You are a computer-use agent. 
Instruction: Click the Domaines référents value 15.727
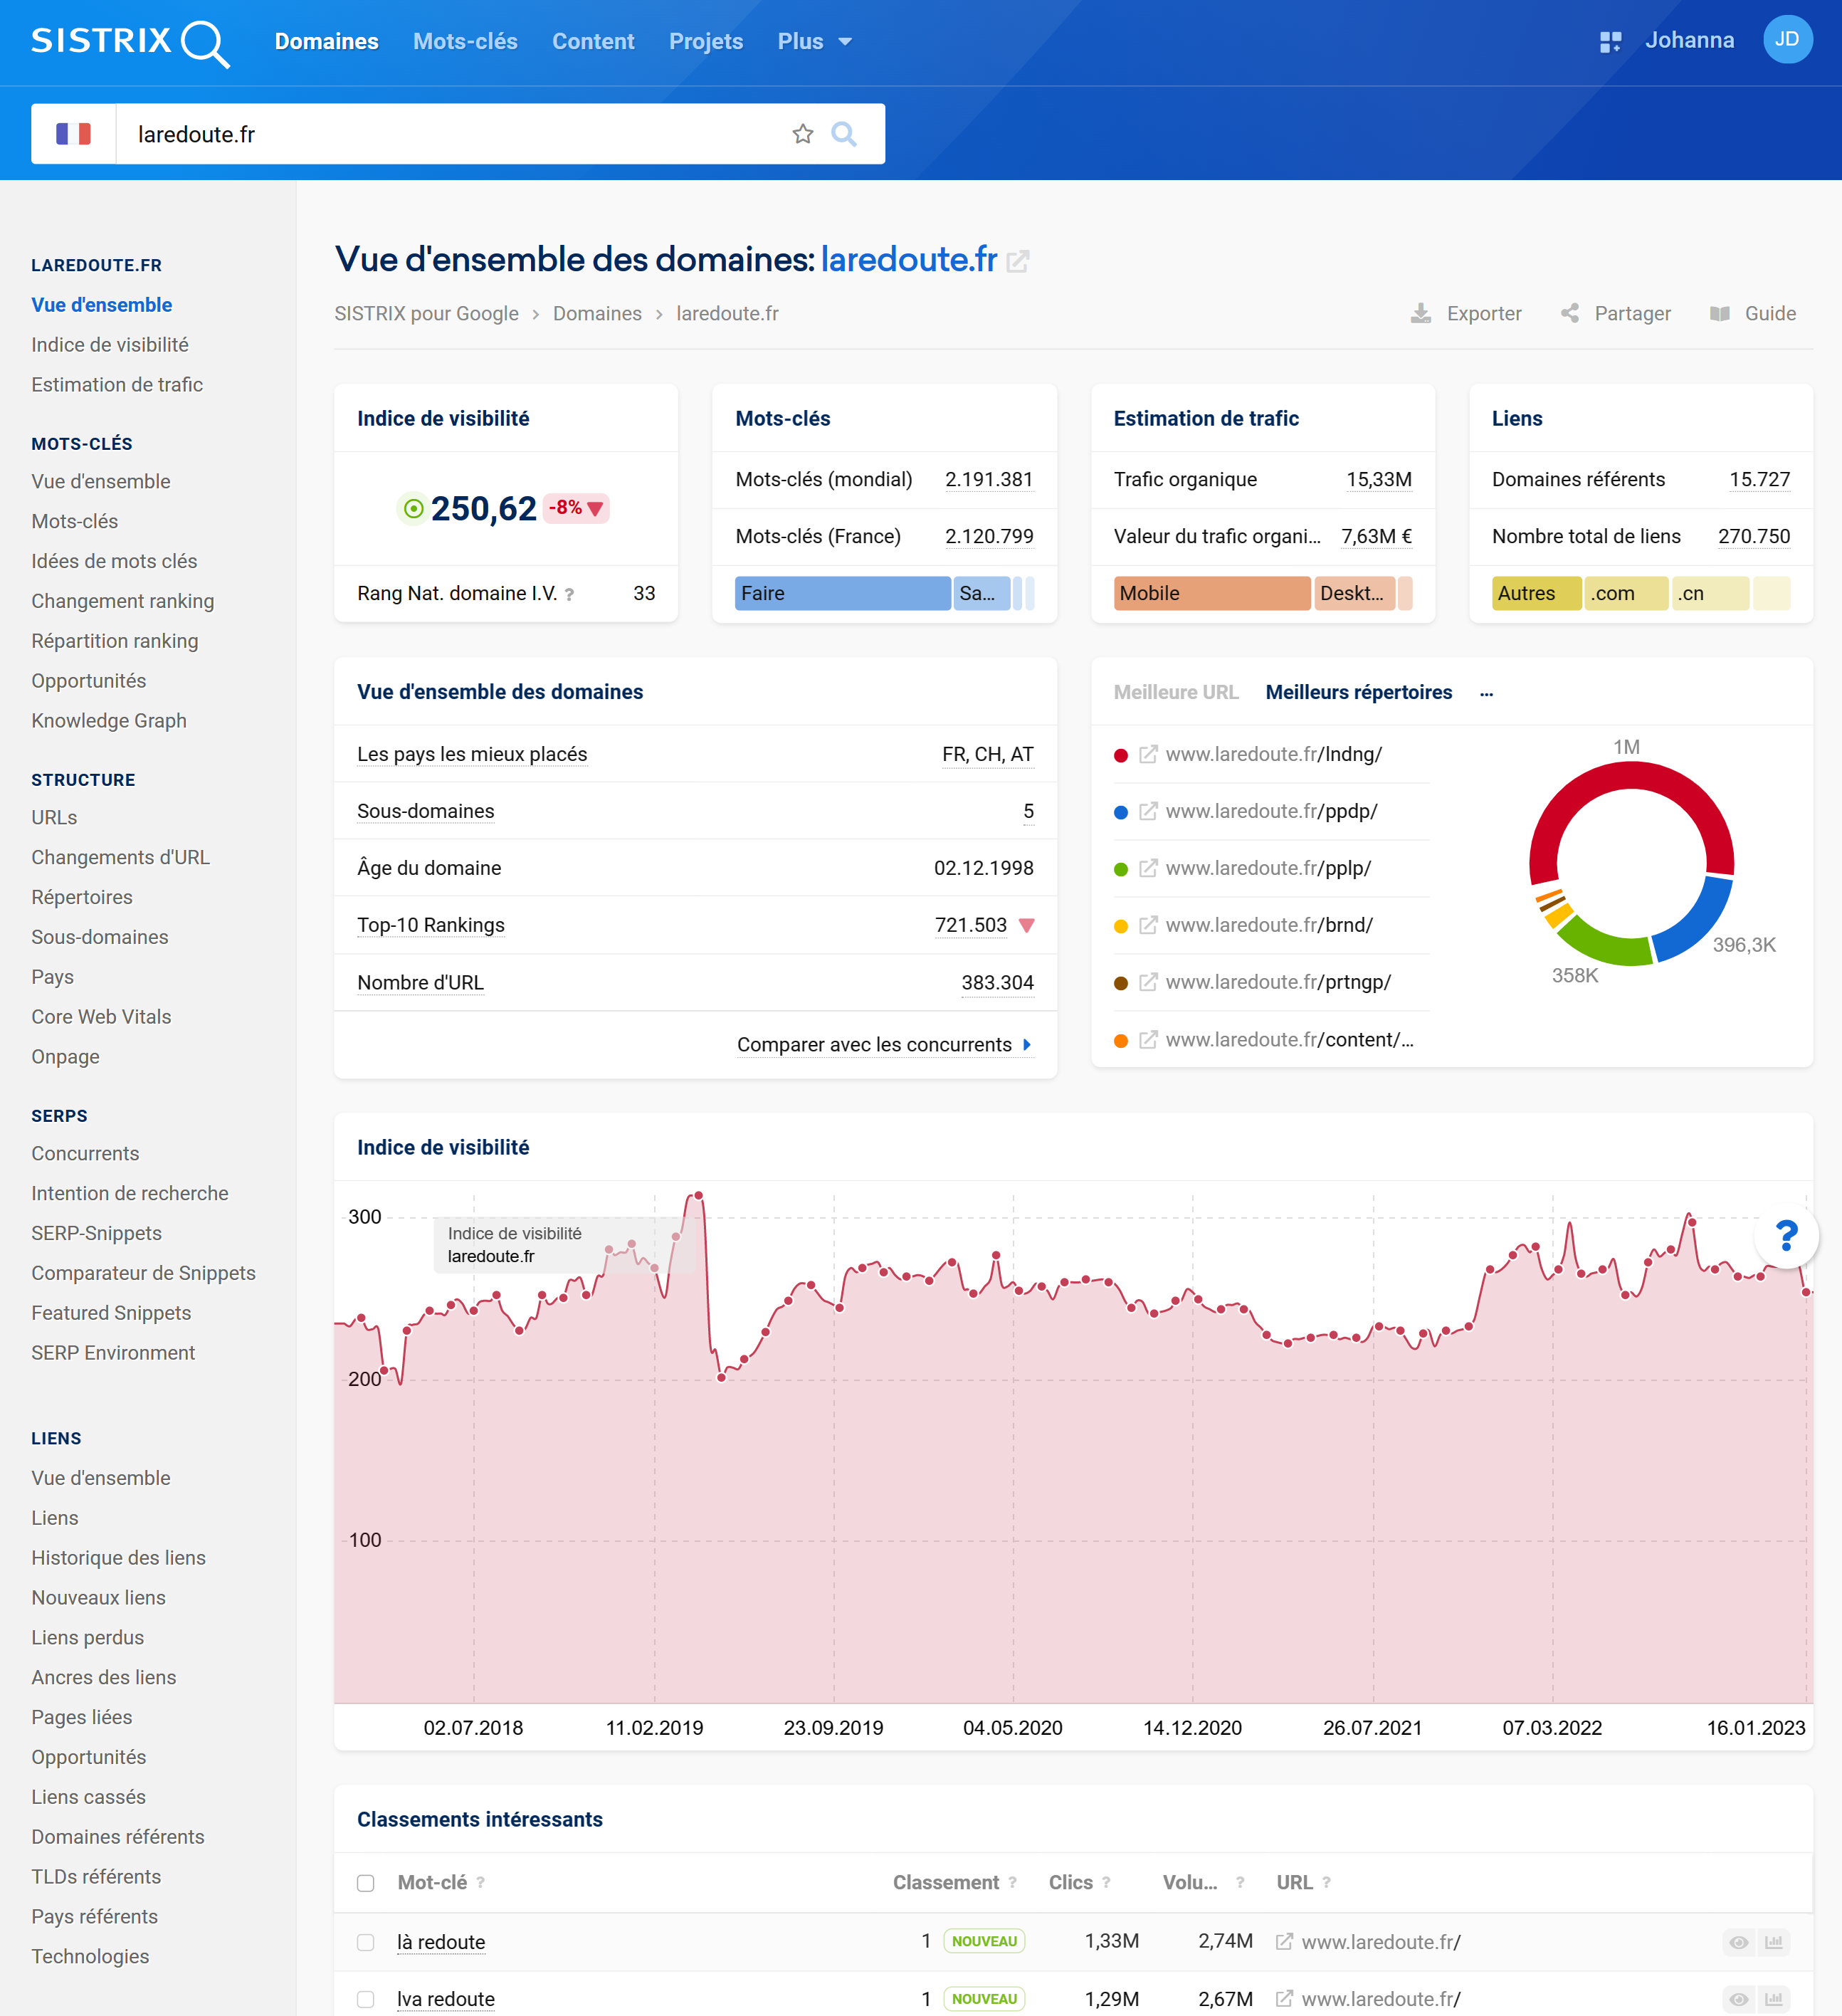point(1760,480)
